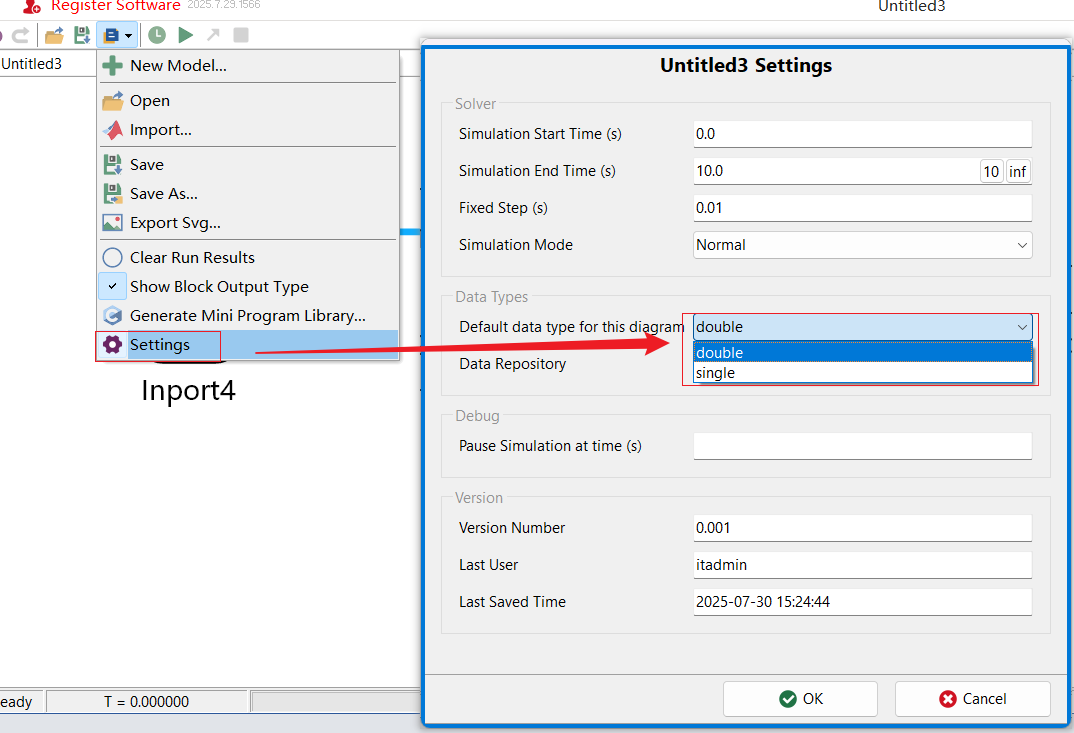The width and height of the screenshot is (1074, 733).
Task: Select Export Svg... menu entry
Action: 248,223
